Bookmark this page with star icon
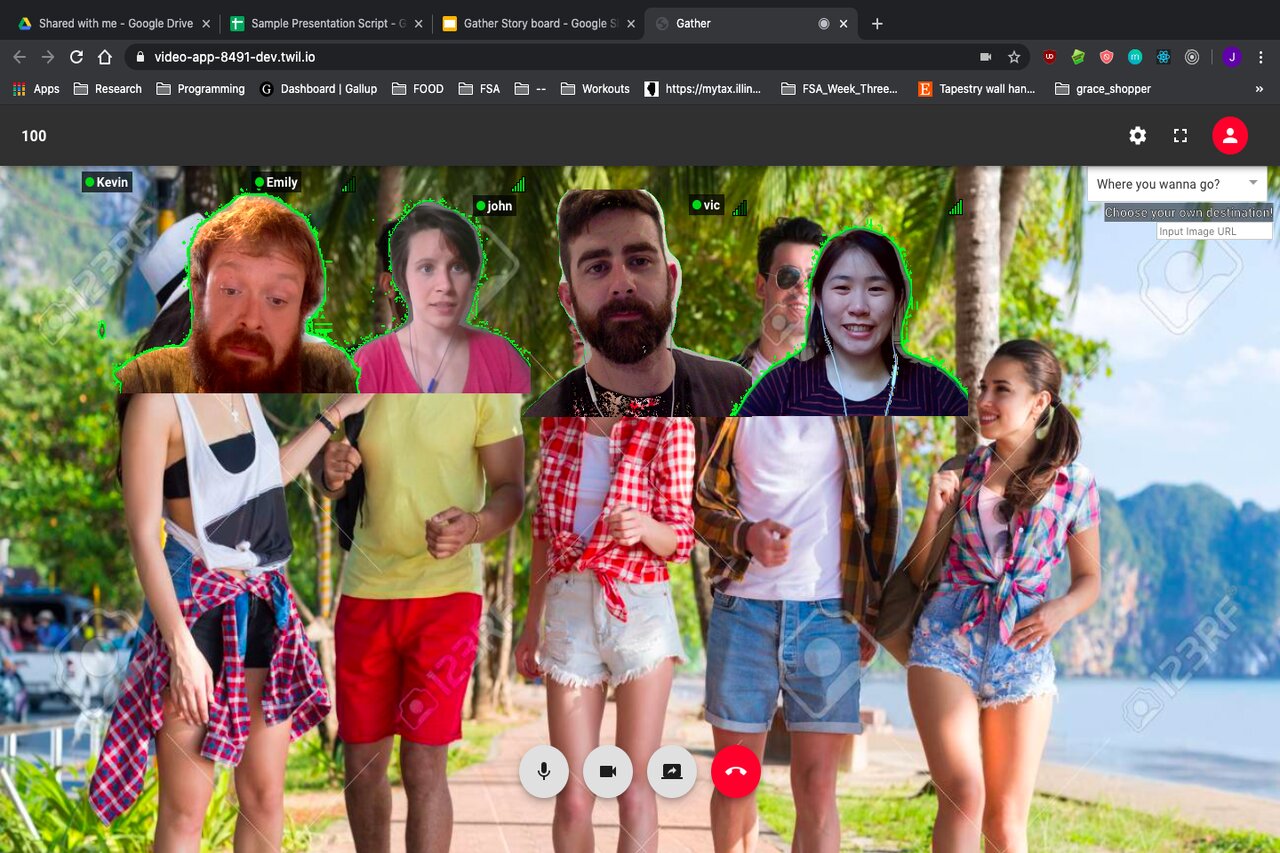This screenshot has height=853, width=1280. (1014, 57)
